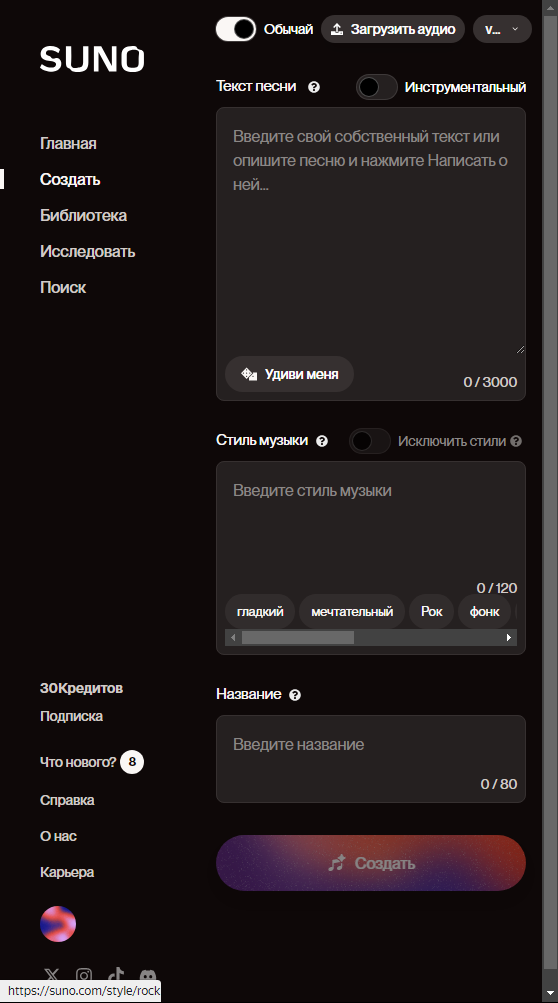558x1003 pixels.
Task: Click the page vertical scrollbar thumb
Action: click(x=550, y=493)
